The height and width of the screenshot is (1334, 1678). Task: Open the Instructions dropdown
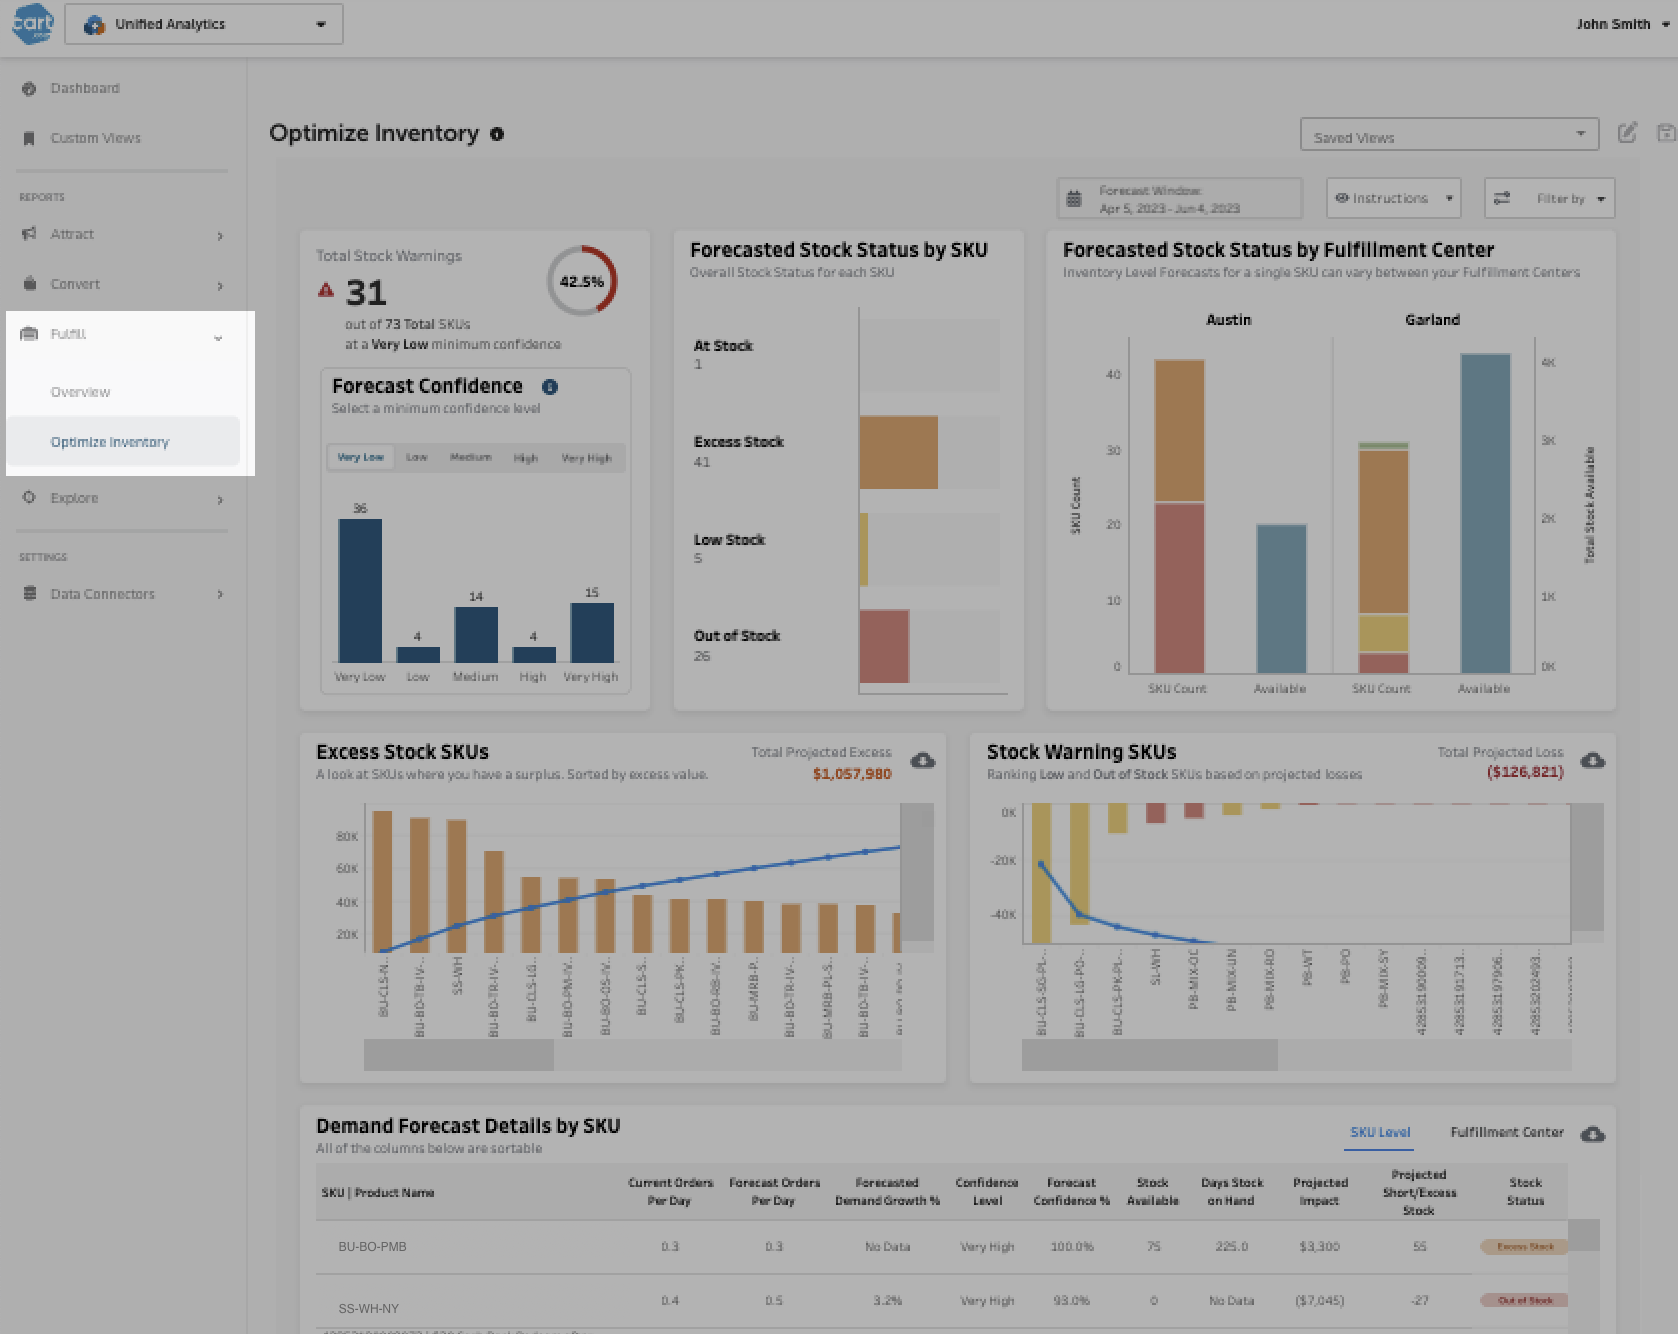point(1393,198)
